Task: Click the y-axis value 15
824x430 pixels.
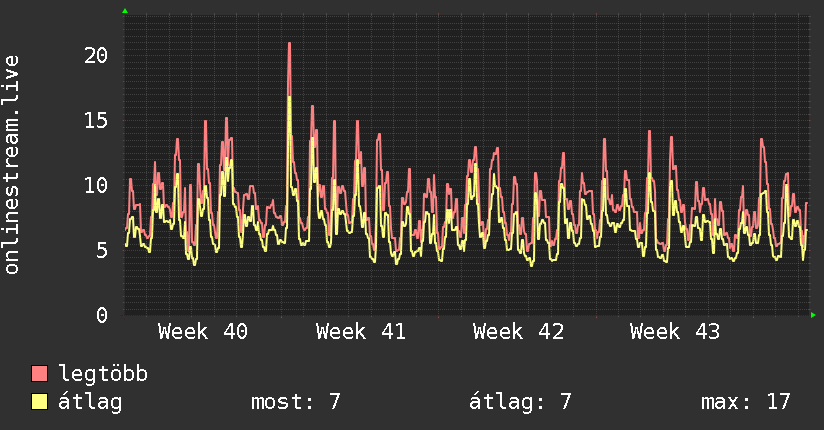Action: tap(96, 120)
